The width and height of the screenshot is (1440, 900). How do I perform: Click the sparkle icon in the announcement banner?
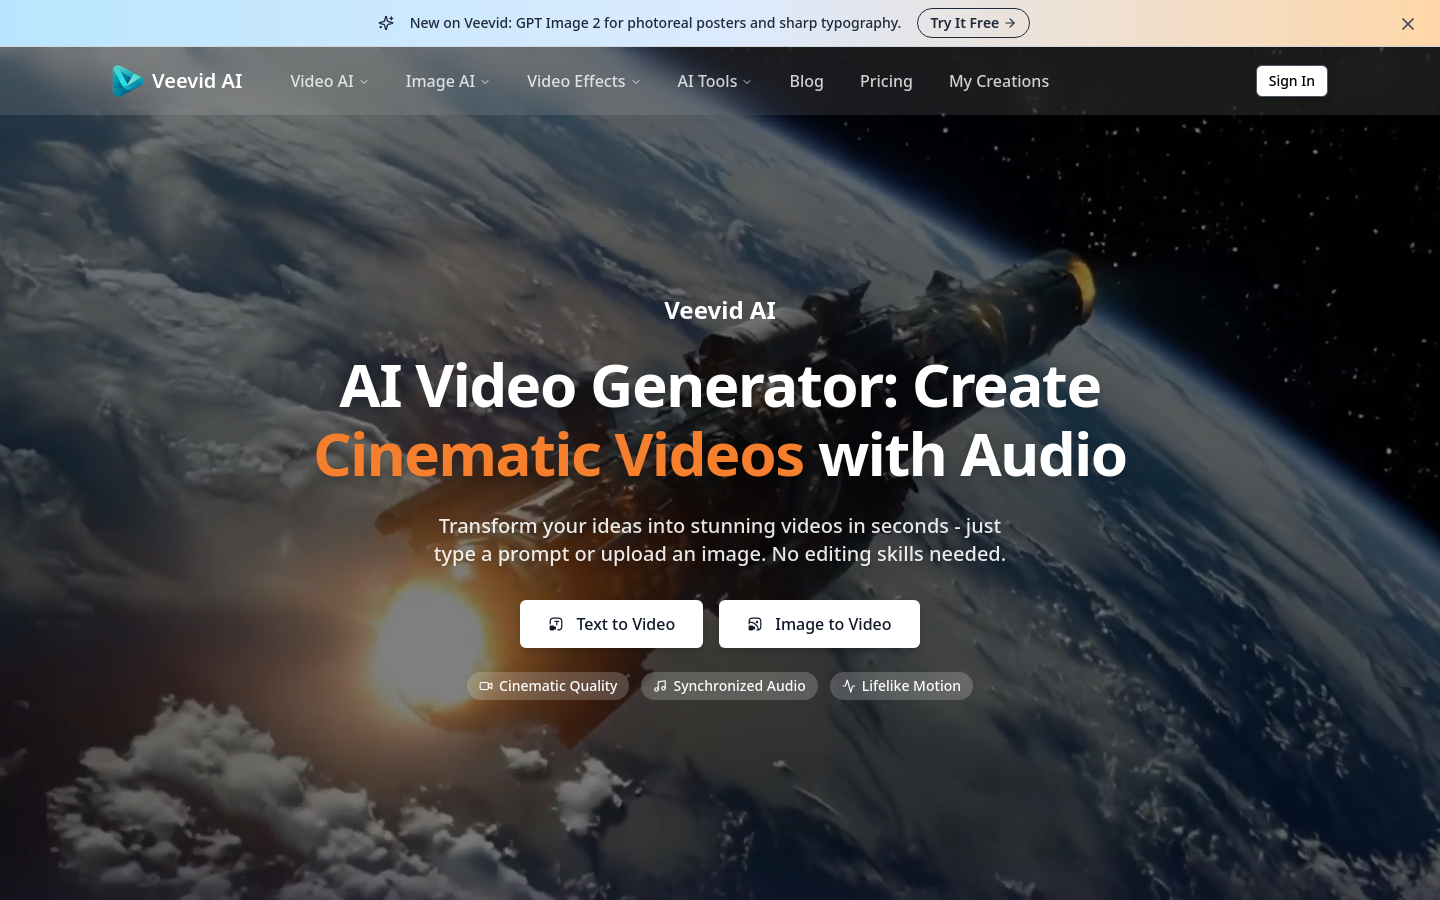[386, 23]
